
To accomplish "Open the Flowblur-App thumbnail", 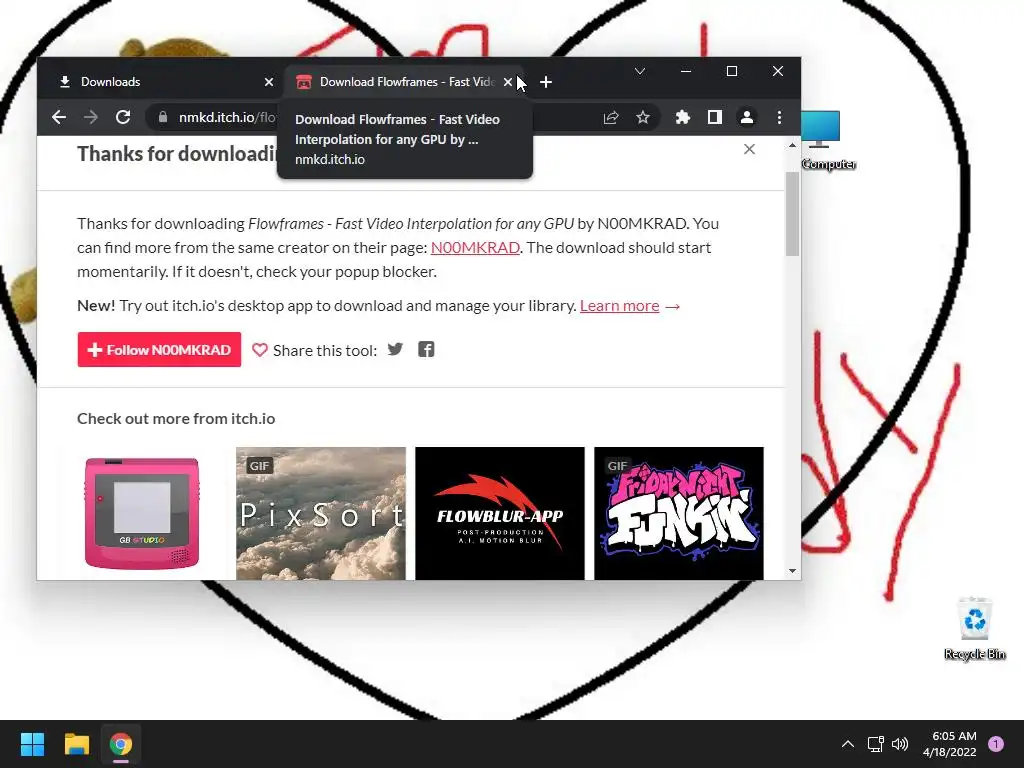I will 500,513.
